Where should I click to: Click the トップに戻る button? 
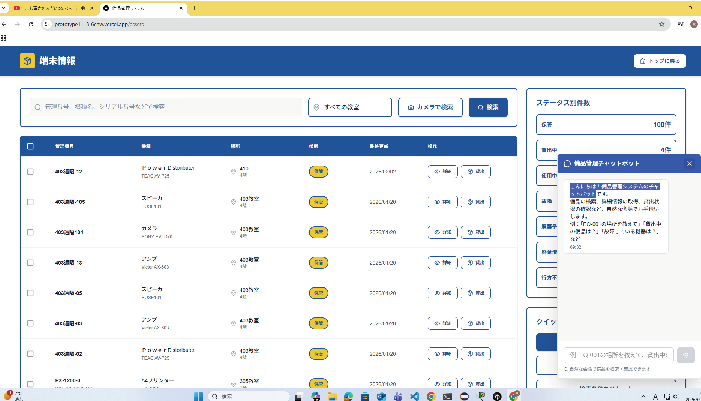(x=659, y=61)
